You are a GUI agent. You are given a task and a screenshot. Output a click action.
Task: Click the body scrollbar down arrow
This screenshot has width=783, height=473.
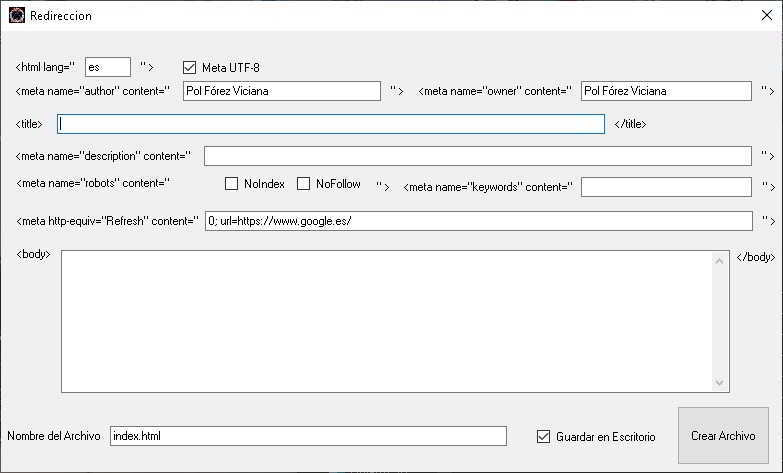pyautogui.click(x=721, y=383)
